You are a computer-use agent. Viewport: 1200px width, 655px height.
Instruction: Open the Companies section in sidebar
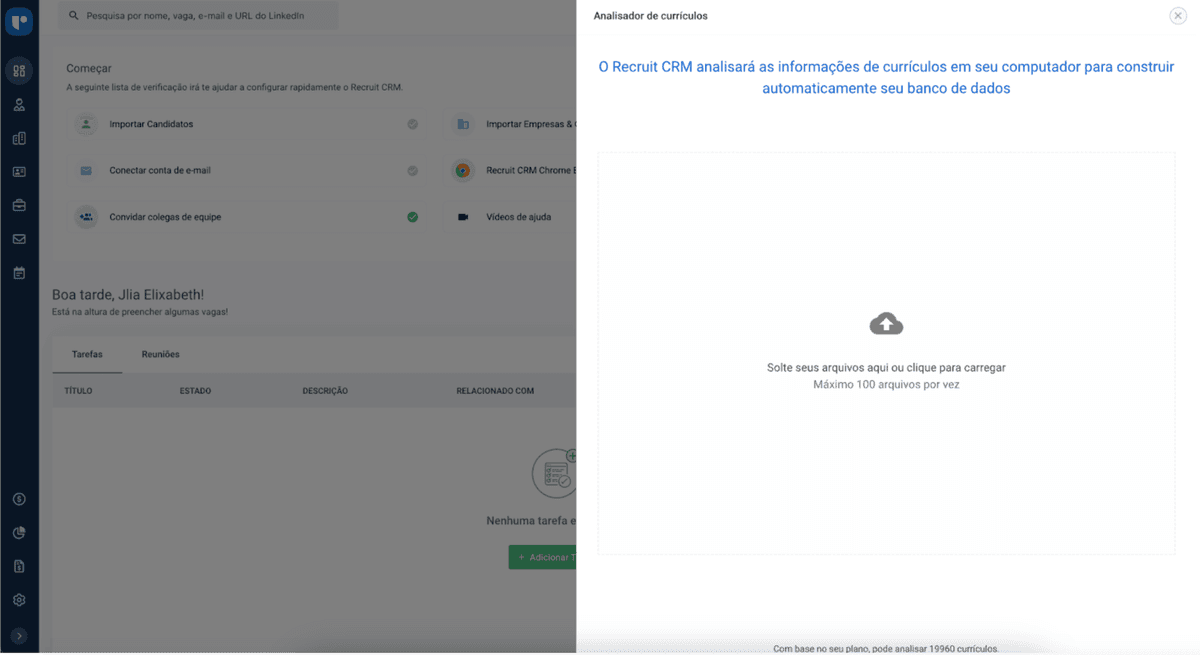(19, 138)
